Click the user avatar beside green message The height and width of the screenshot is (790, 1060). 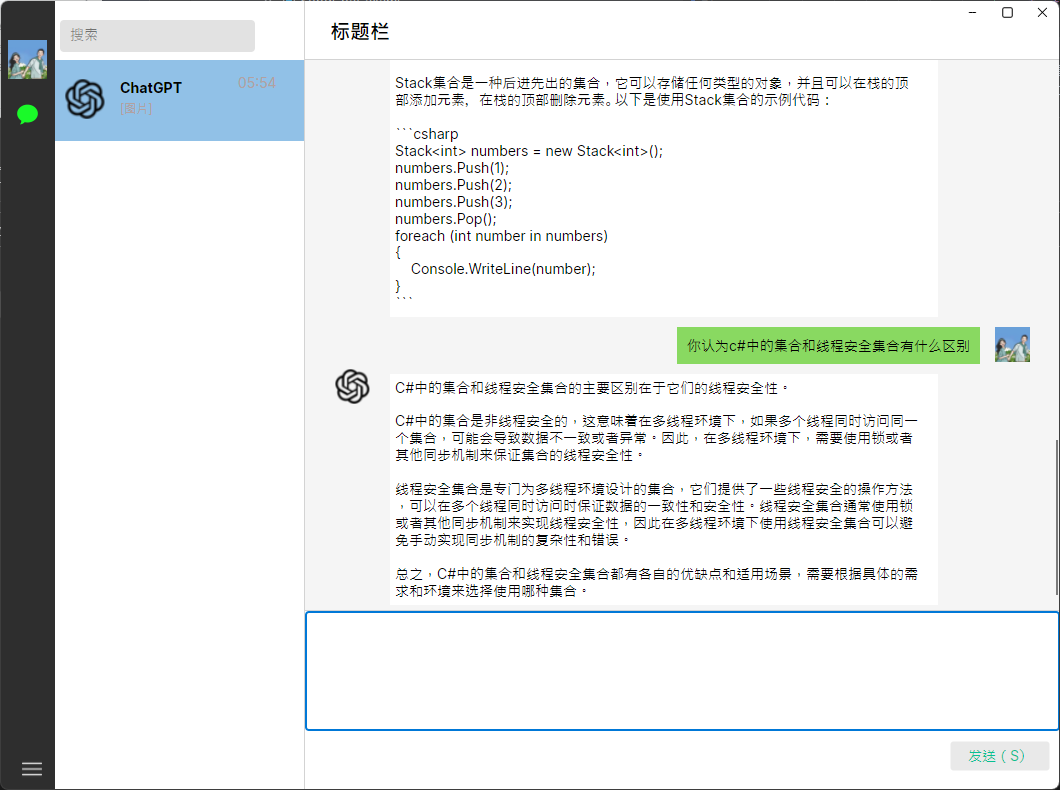click(x=1012, y=345)
